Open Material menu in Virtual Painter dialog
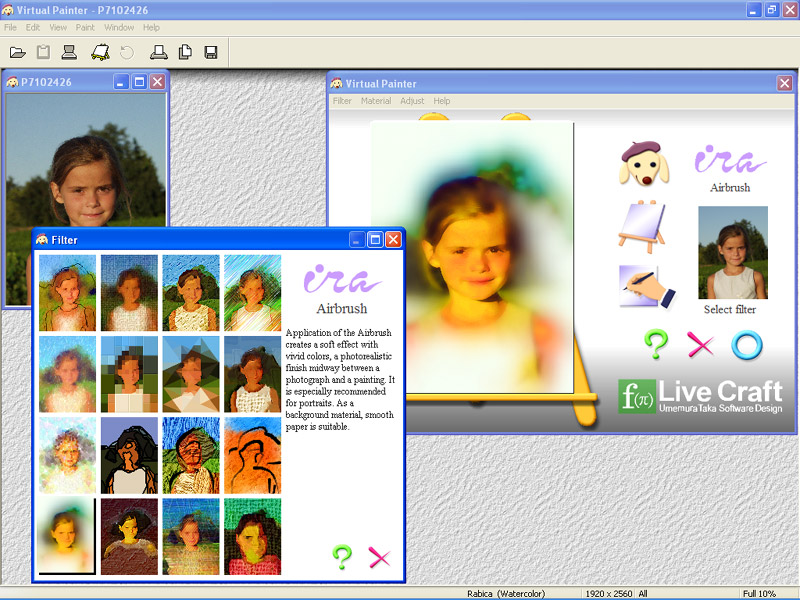Screen dimensions: 800x600 376,101
